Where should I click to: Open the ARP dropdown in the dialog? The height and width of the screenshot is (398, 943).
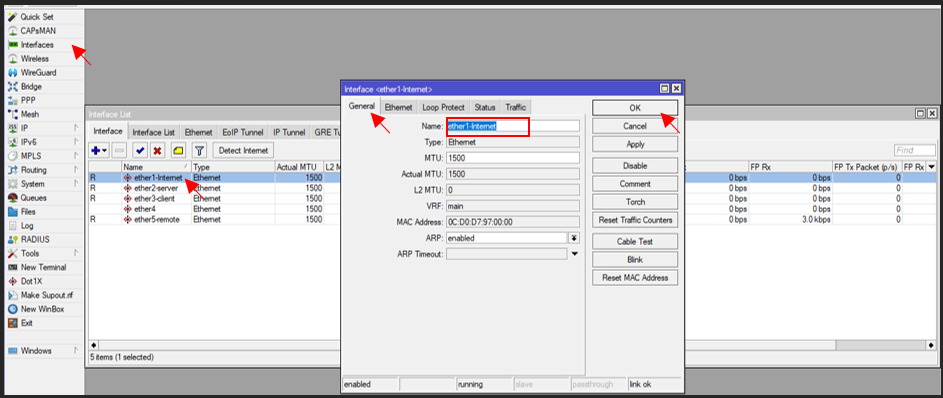point(574,238)
